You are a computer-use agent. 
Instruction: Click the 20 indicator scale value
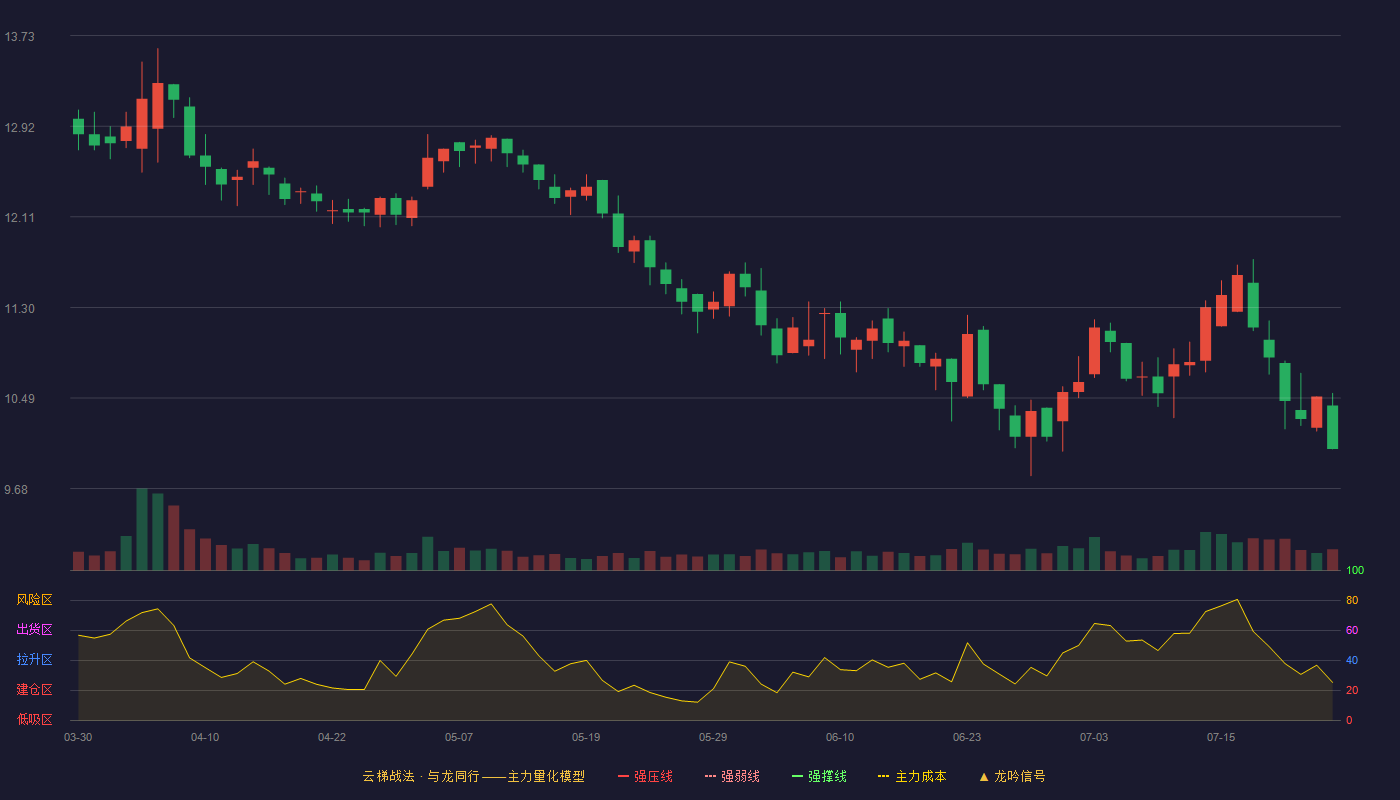1352,690
